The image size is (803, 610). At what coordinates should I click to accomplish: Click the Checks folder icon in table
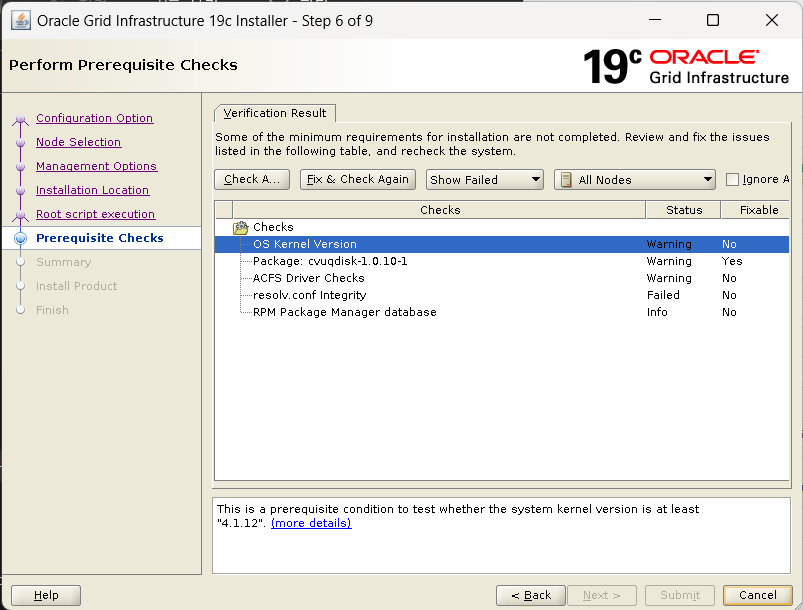coord(240,227)
